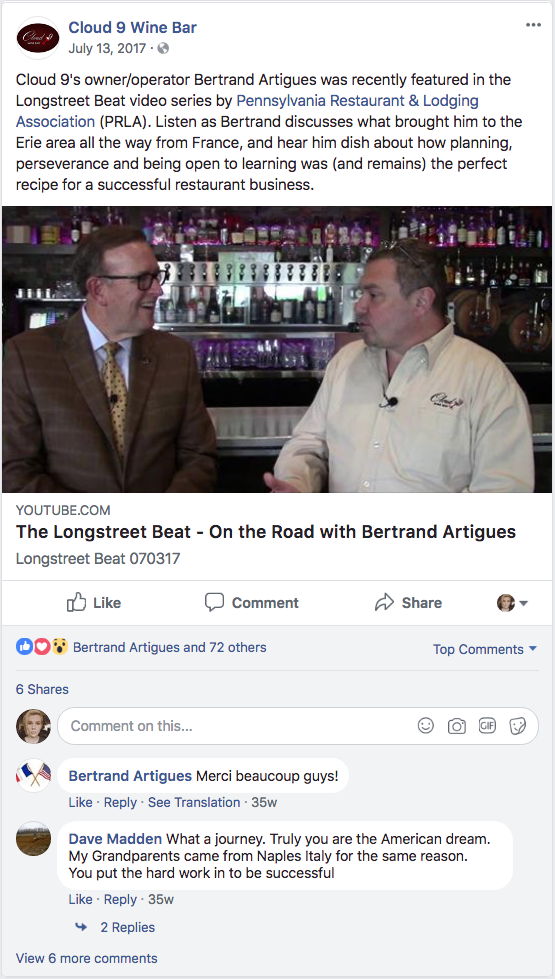
Task: Click the Cloud 9 Wine Bar profile logo
Action: [x=37, y=37]
